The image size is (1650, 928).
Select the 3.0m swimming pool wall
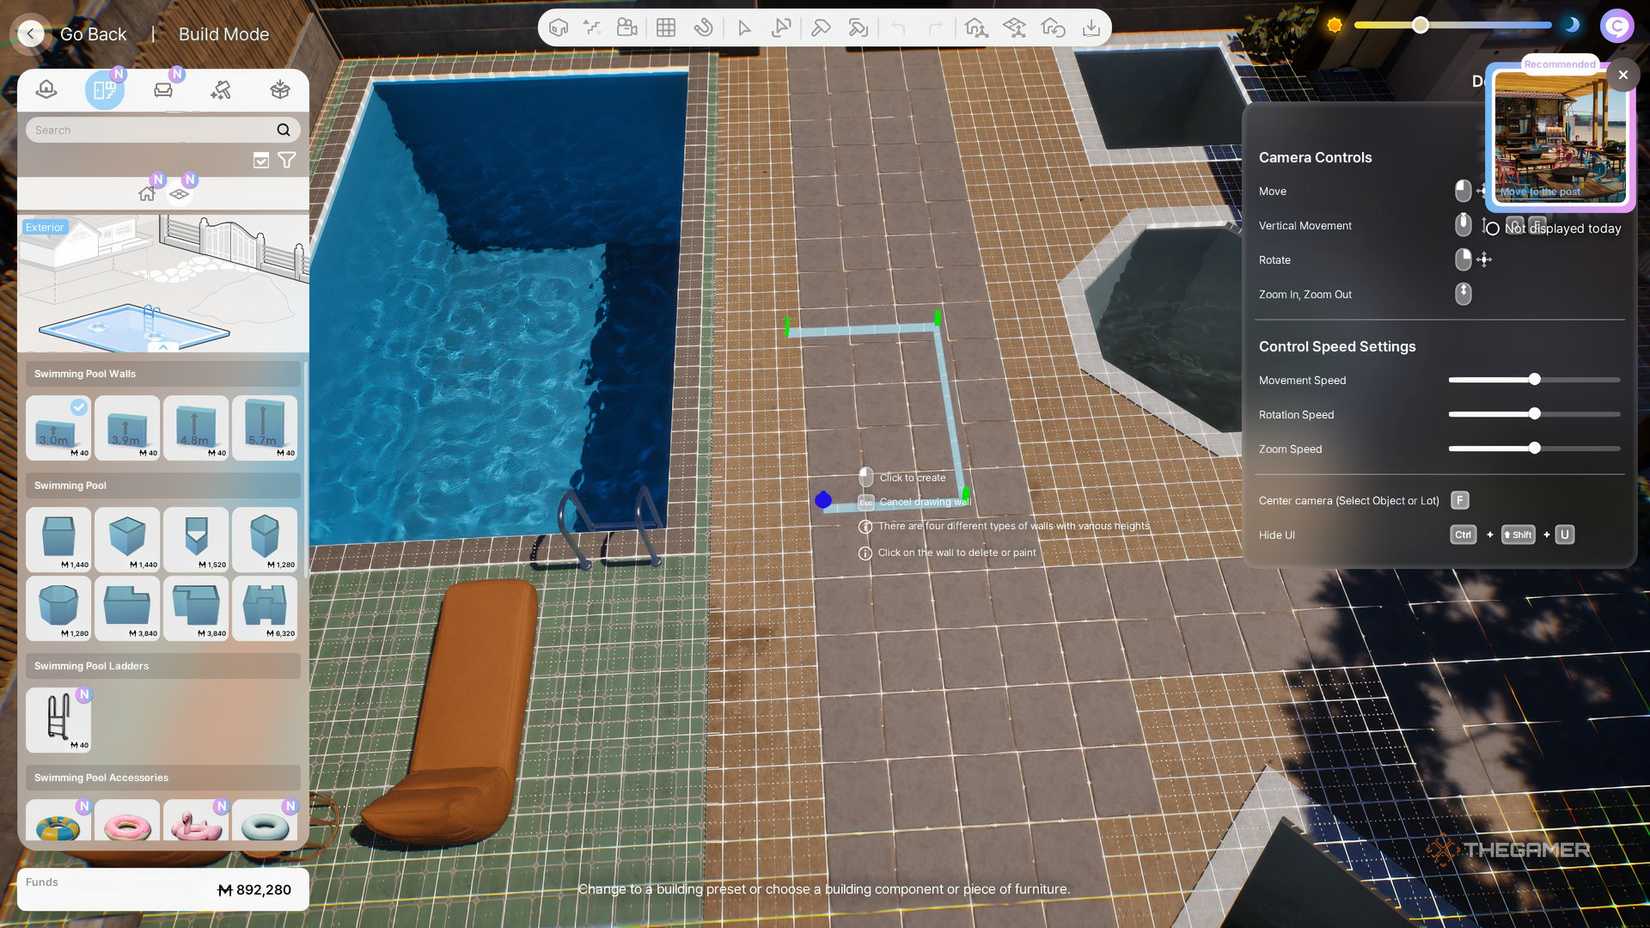pyautogui.click(x=58, y=427)
